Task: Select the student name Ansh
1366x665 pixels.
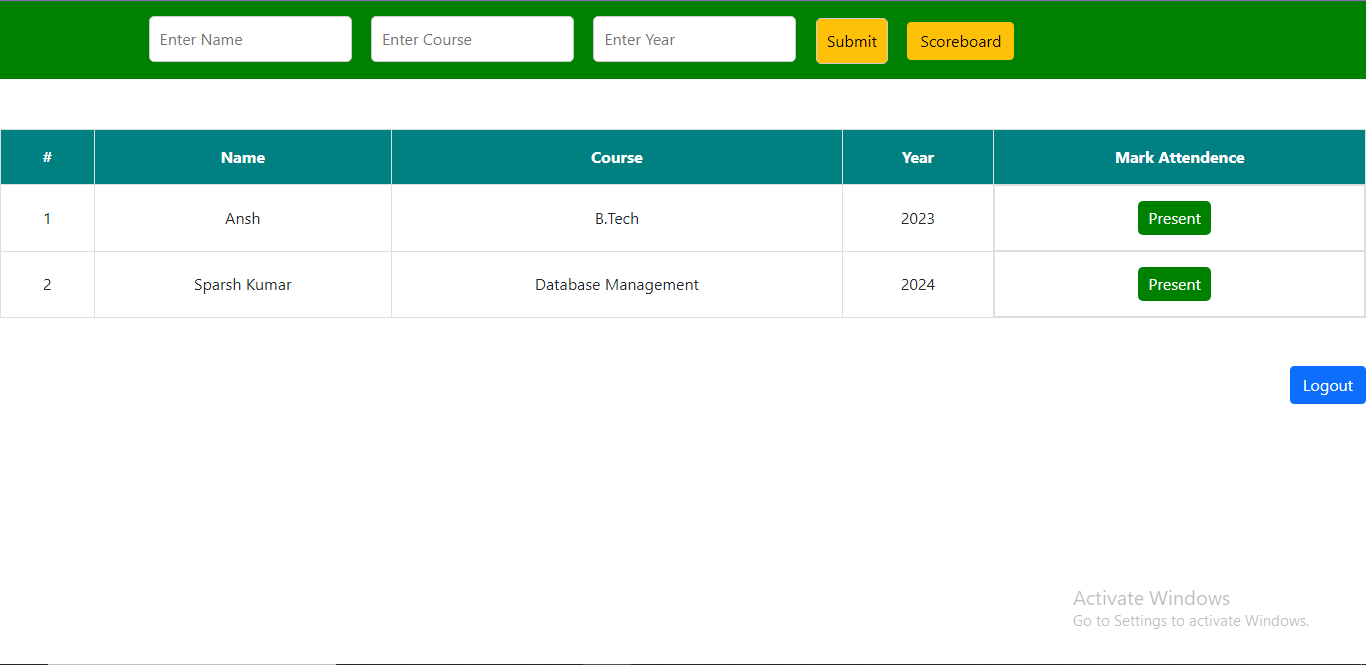Action: click(x=243, y=218)
